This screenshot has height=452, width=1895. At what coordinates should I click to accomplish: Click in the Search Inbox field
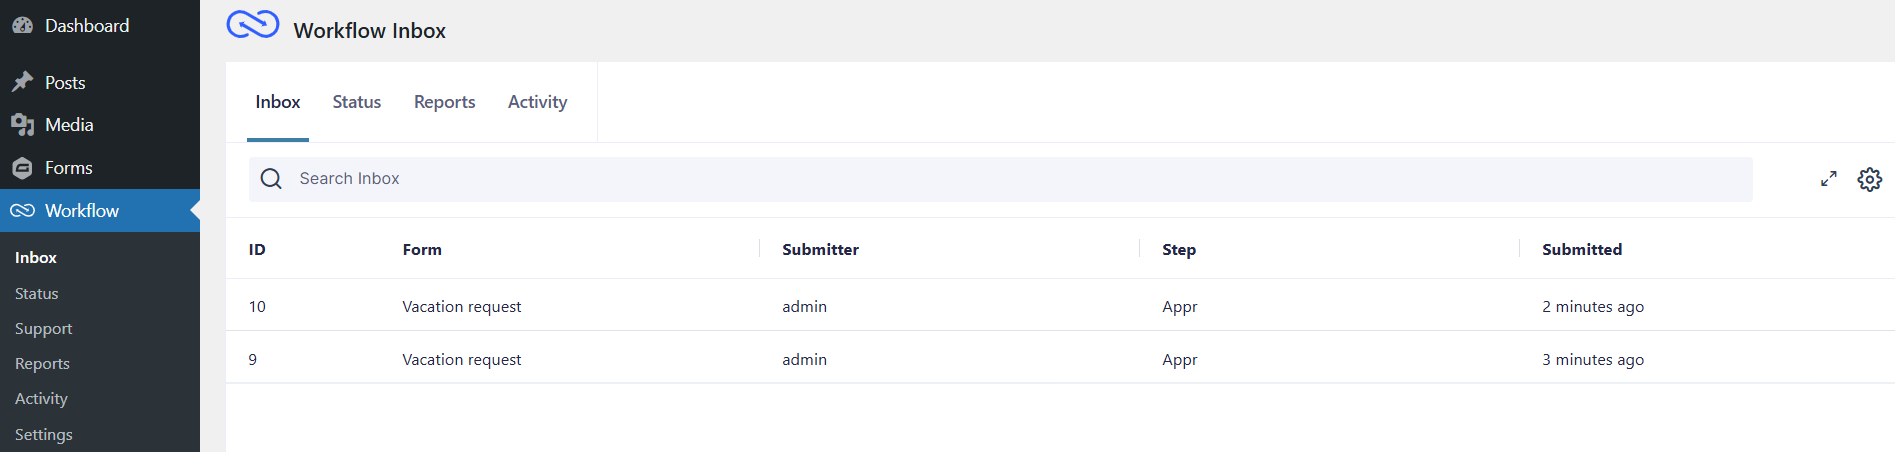(1000, 179)
